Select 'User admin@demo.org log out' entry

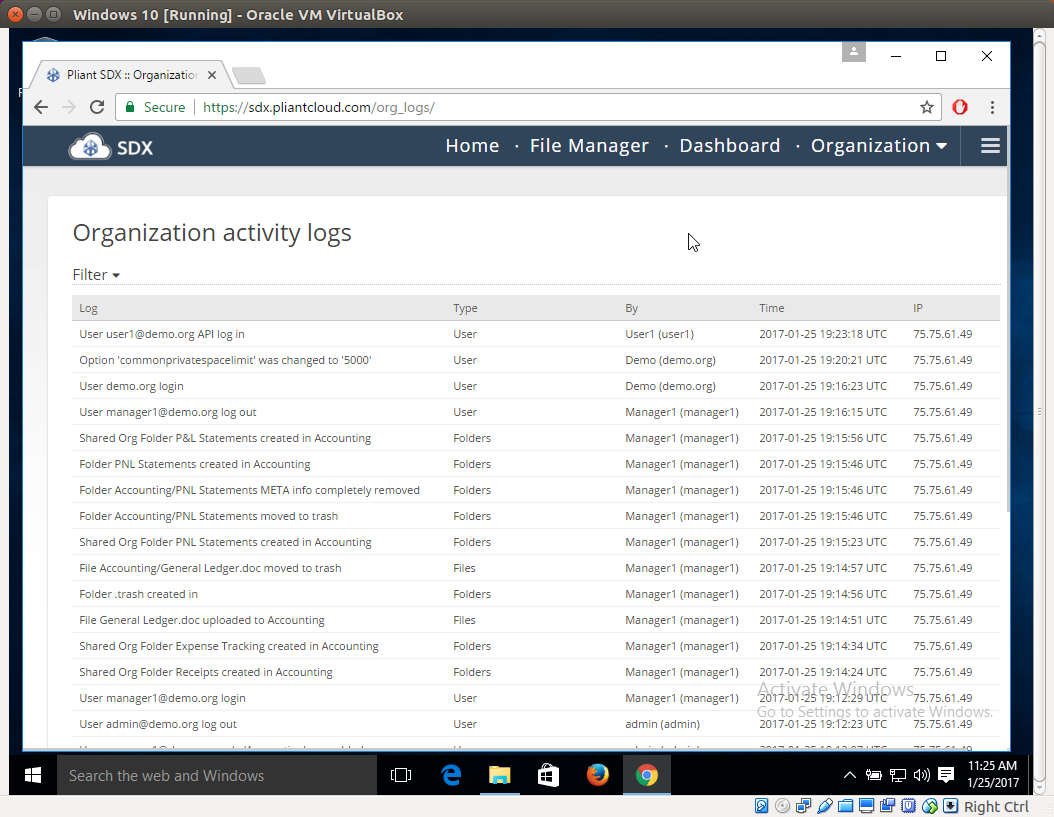[x=536, y=724]
